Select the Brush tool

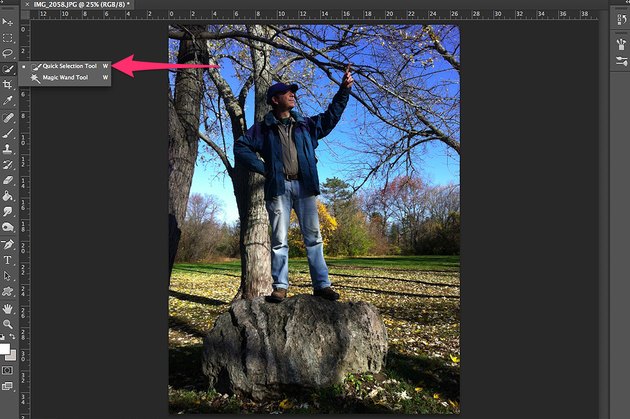click(7, 133)
